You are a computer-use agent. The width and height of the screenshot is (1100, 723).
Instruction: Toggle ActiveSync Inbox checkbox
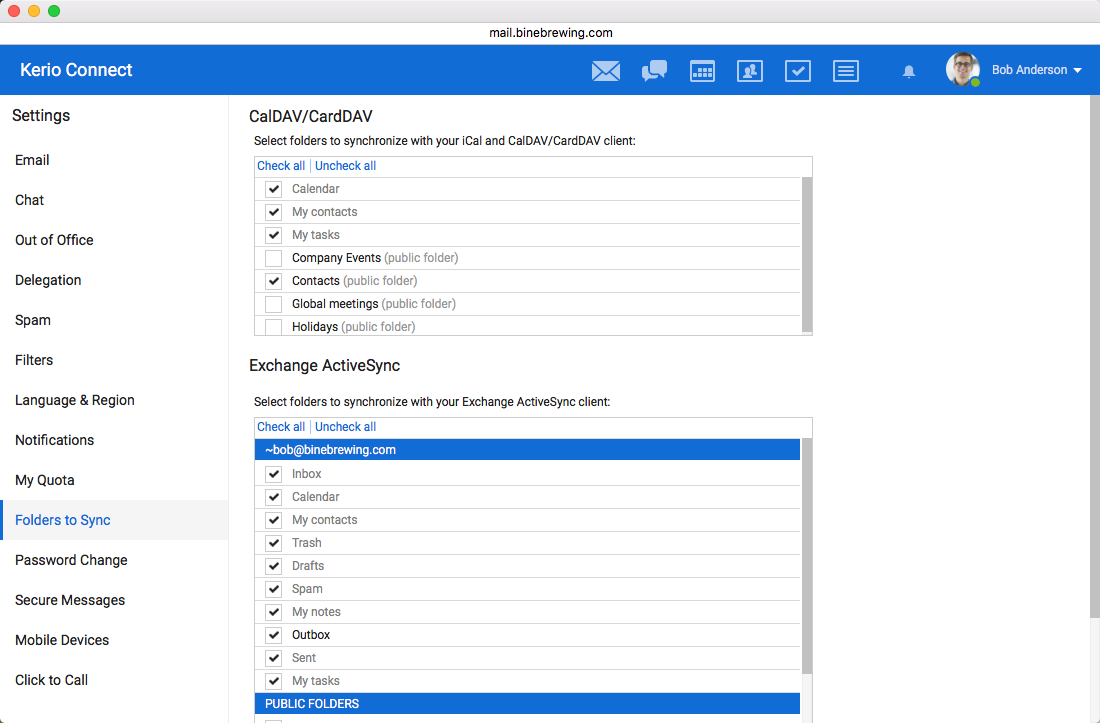[x=274, y=474]
